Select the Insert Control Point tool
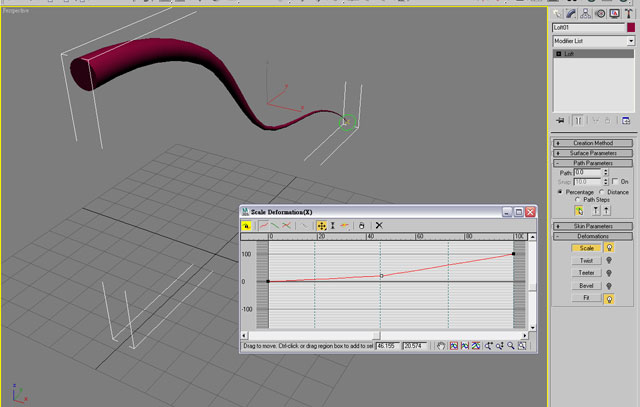Screen dimensions: 640x407 pyautogui.click(x=345, y=226)
